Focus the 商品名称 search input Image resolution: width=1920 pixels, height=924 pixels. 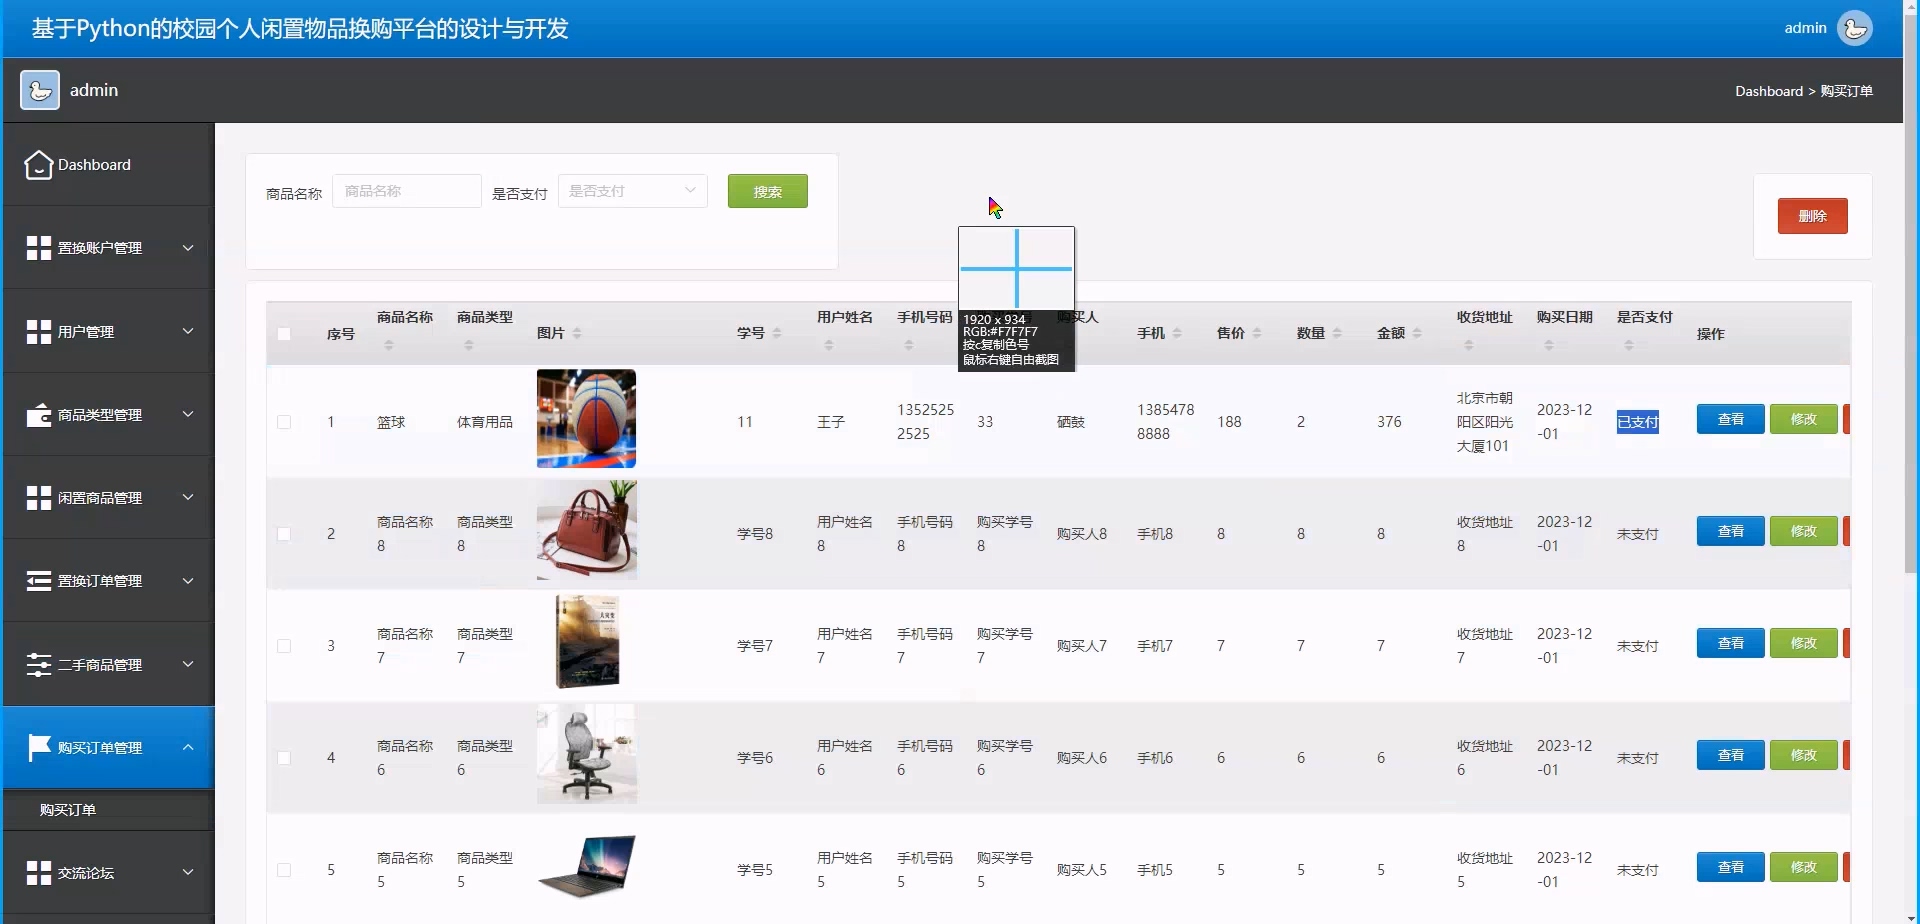click(x=407, y=191)
